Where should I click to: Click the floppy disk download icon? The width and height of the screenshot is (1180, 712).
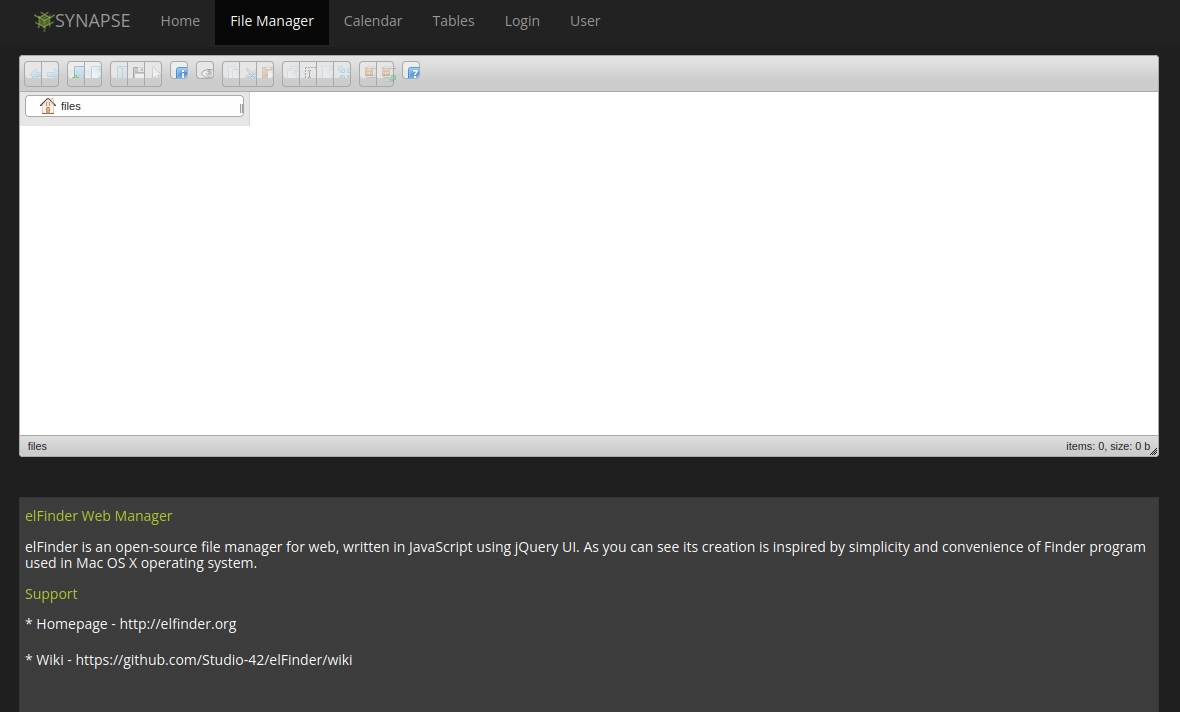pyautogui.click(x=137, y=73)
